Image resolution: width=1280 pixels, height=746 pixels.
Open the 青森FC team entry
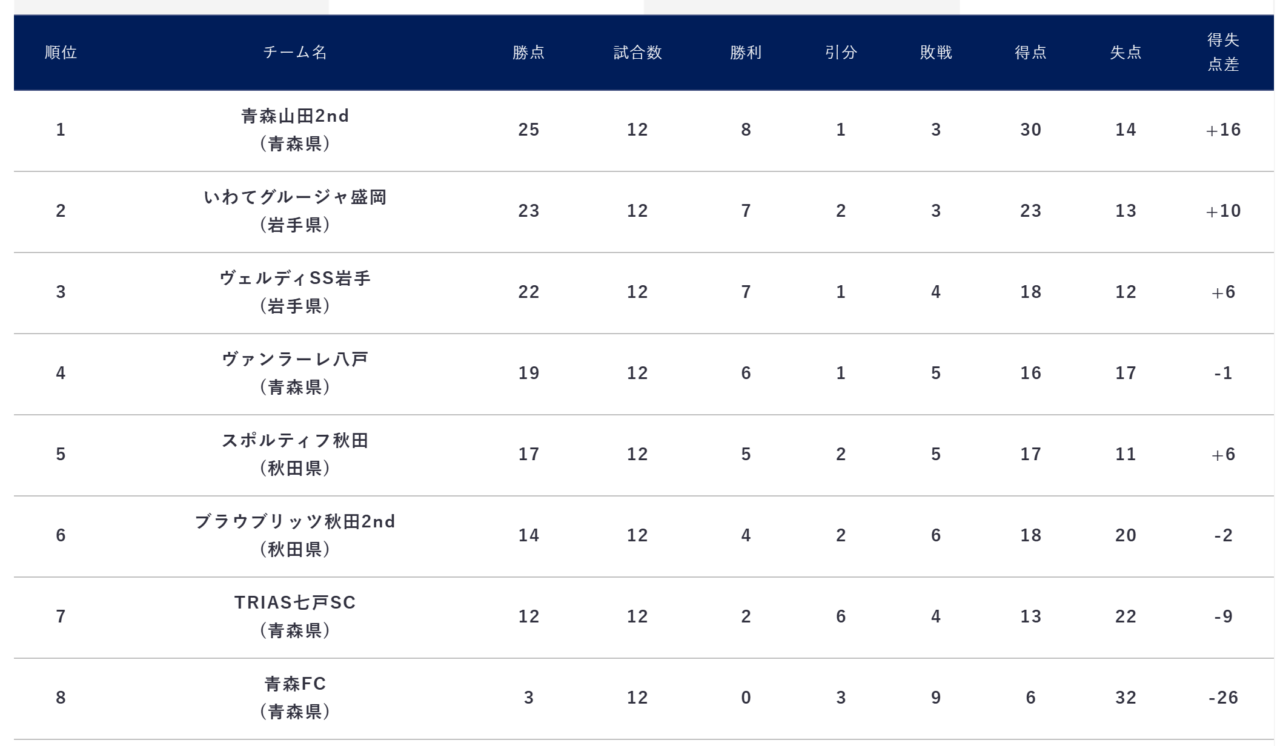tap(295, 685)
